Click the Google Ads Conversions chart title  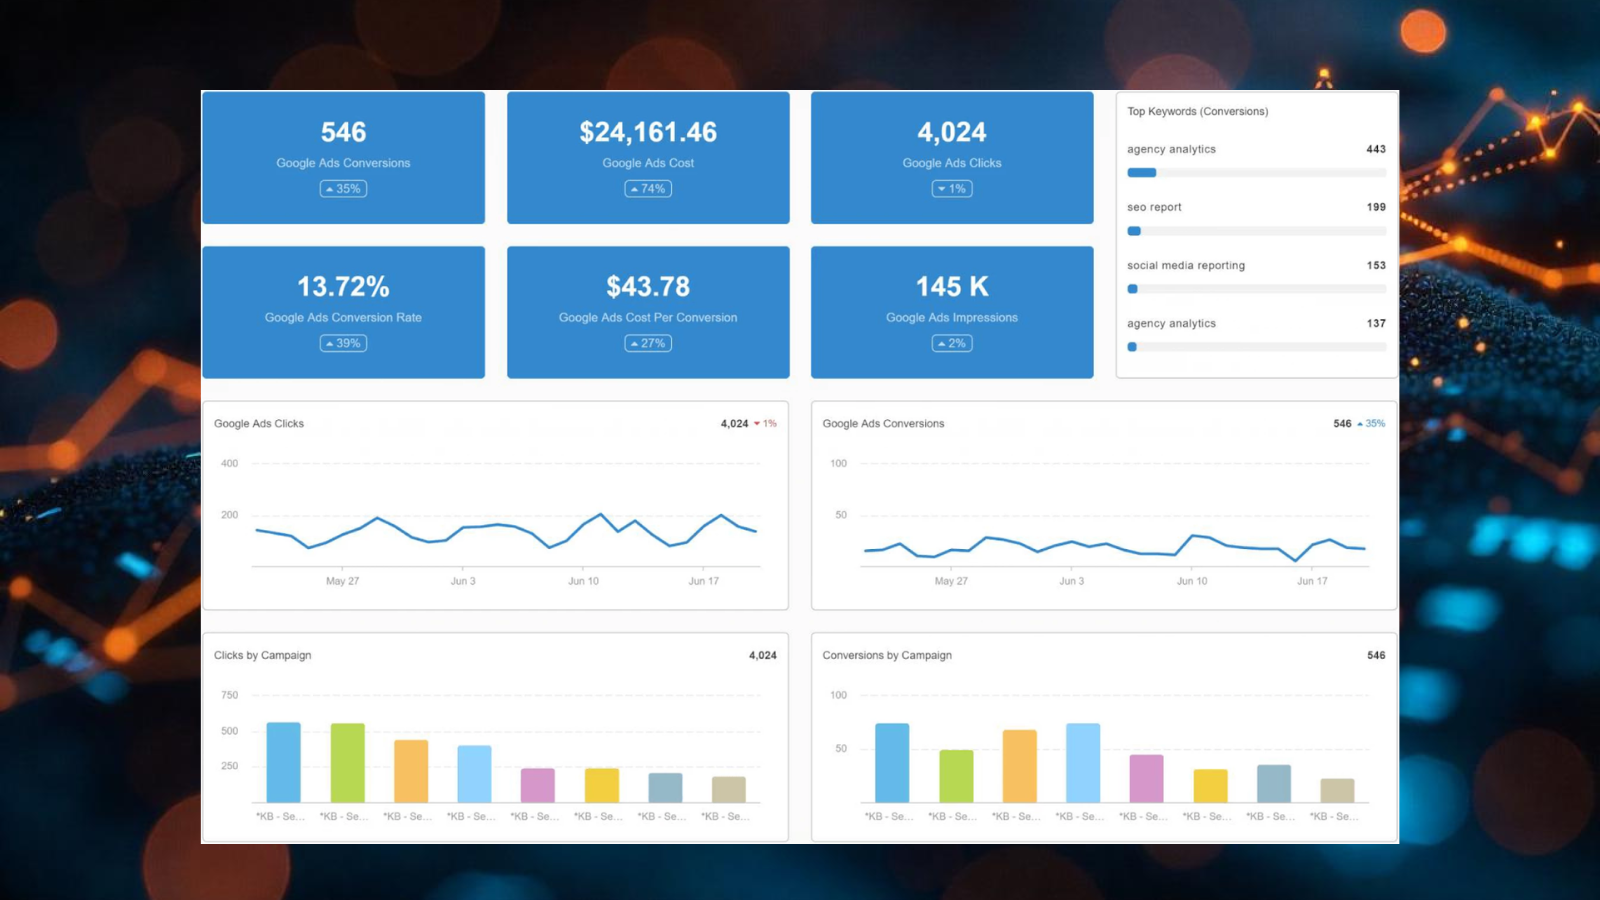[883, 424]
